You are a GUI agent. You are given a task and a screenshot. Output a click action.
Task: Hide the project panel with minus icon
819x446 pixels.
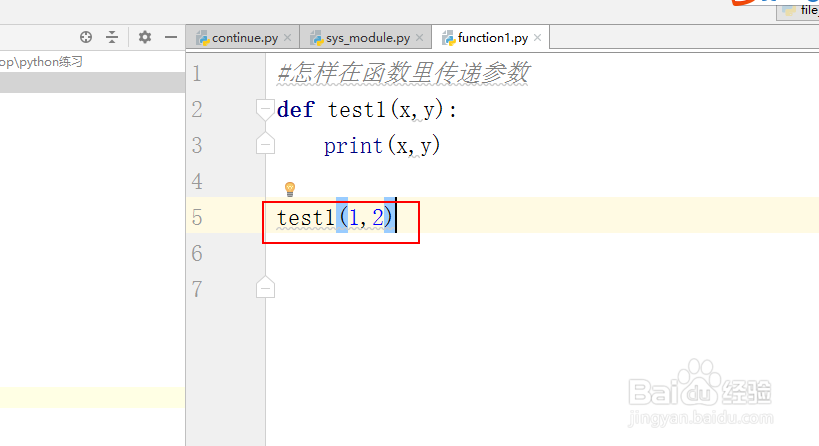(171, 37)
